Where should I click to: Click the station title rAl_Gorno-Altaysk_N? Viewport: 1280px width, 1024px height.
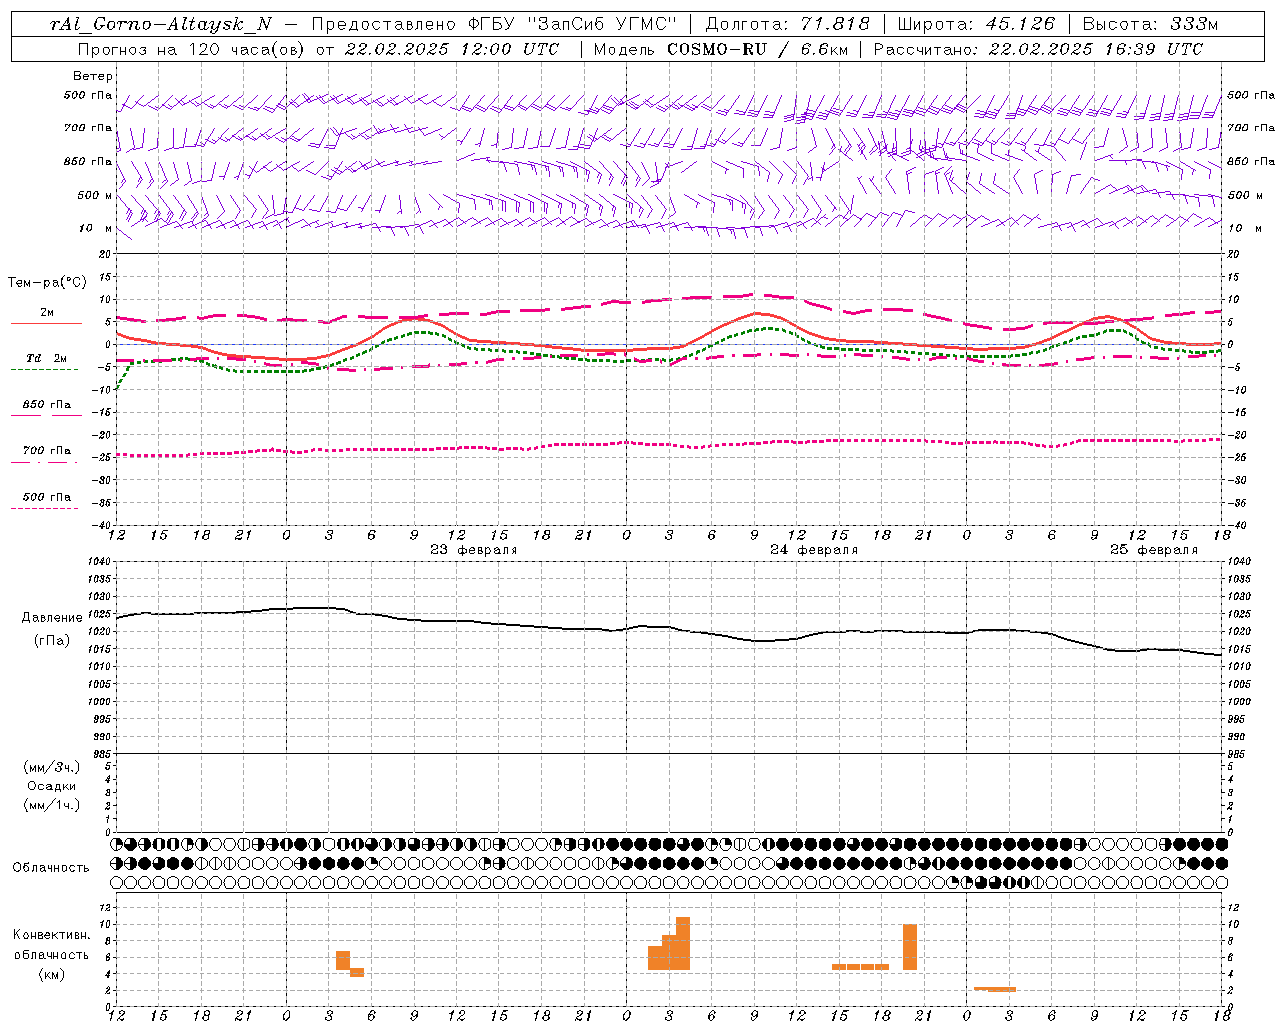tap(161, 24)
